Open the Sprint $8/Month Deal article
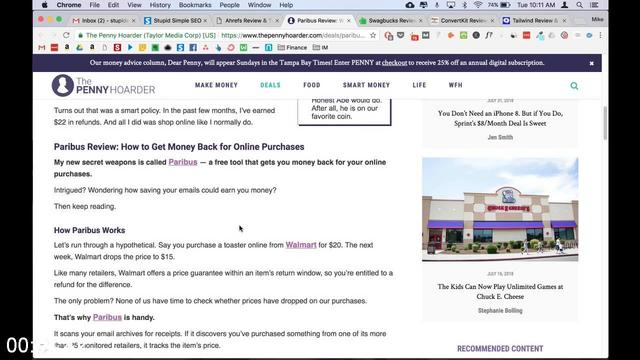Viewport: 640px width, 360px height. pos(500,118)
